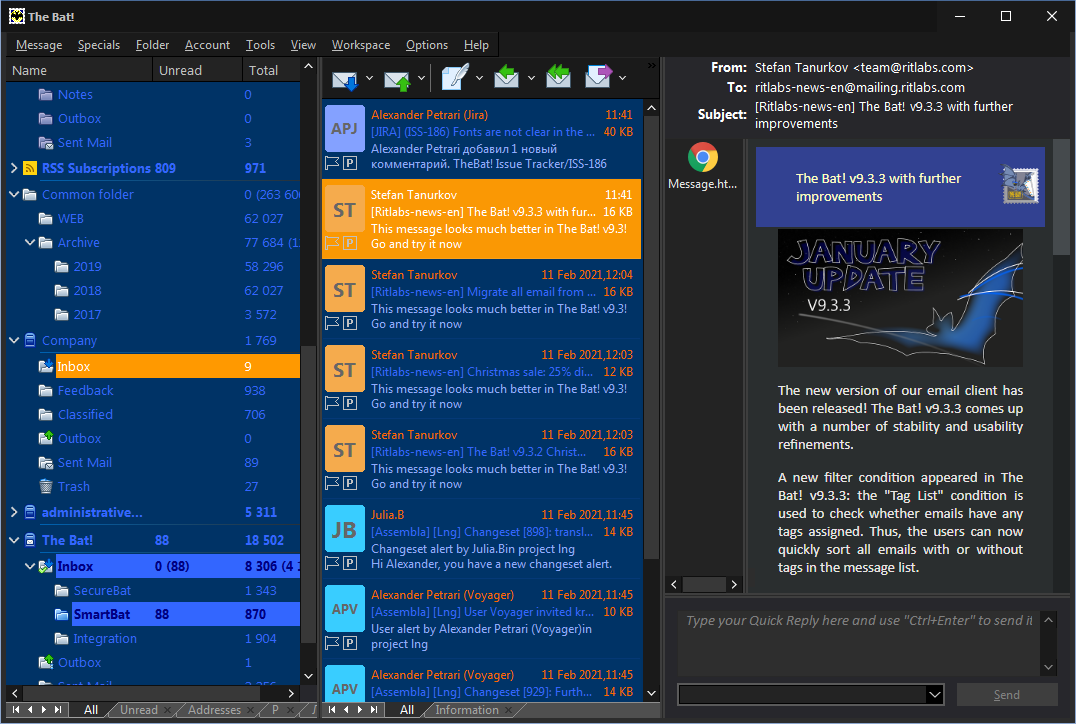Image resolution: width=1076 pixels, height=724 pixels.
Task: Open the Workspace menu
Action: pyautogui.click(x=361, y=45)
